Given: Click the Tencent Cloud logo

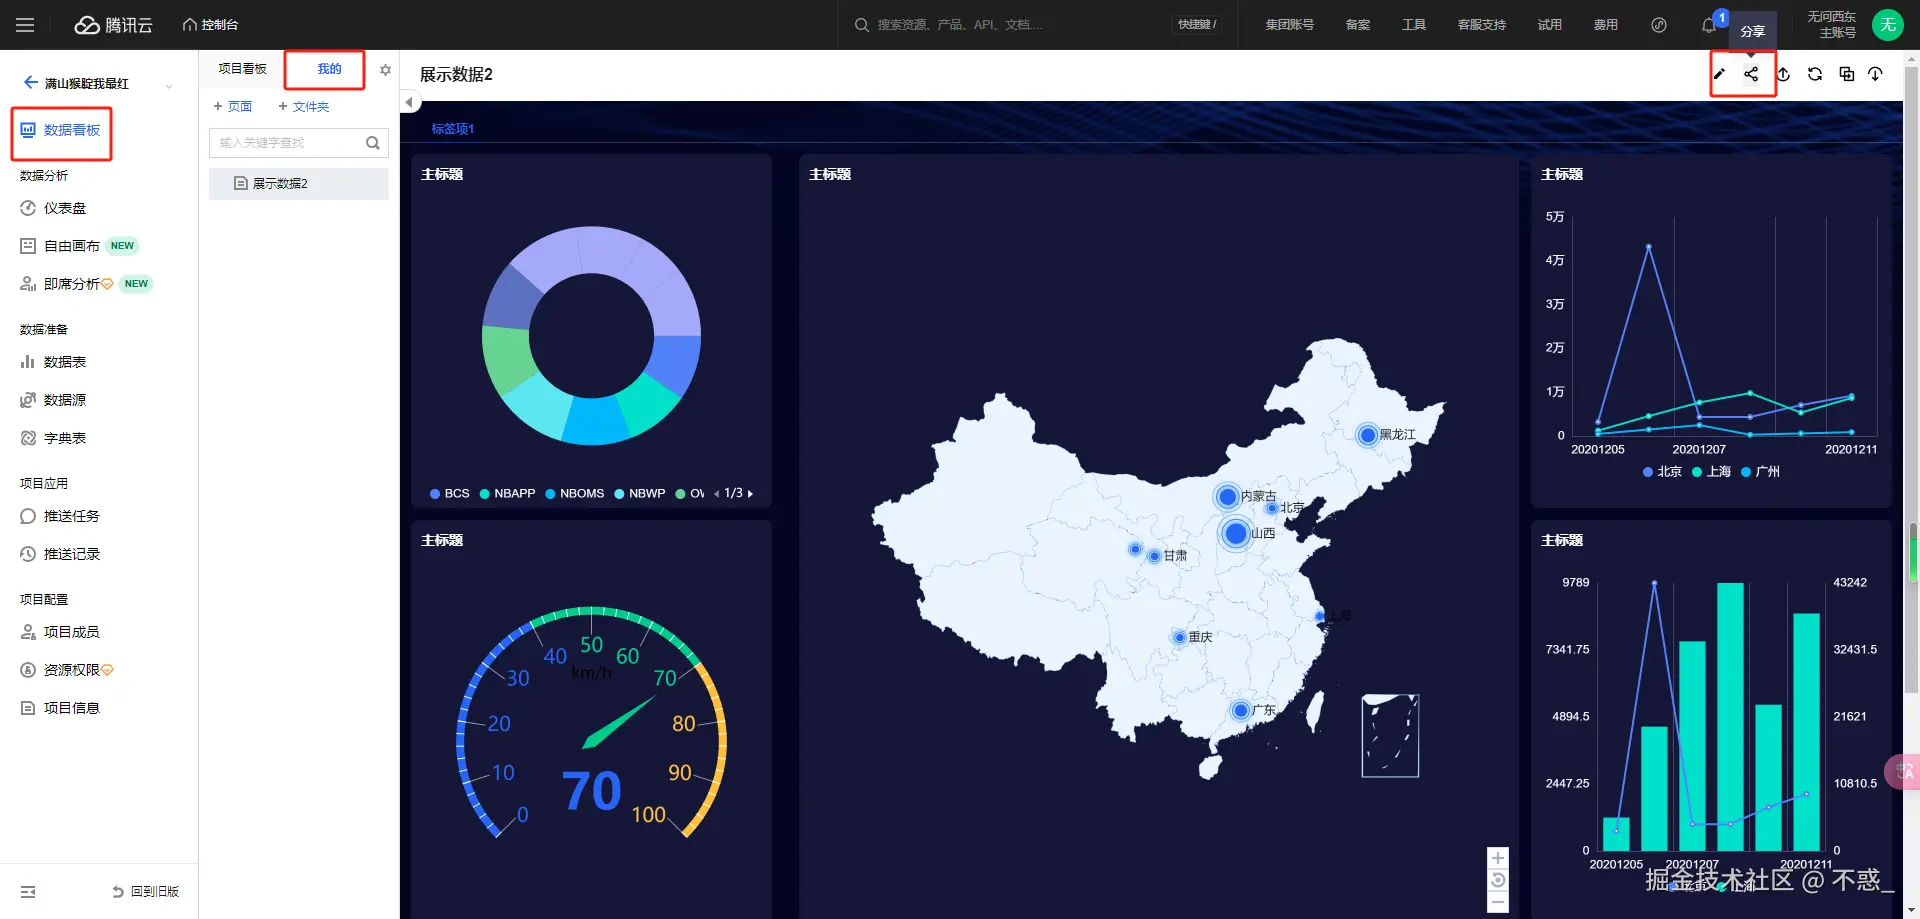Looking at the screenshot, I should tap(114, 25).
